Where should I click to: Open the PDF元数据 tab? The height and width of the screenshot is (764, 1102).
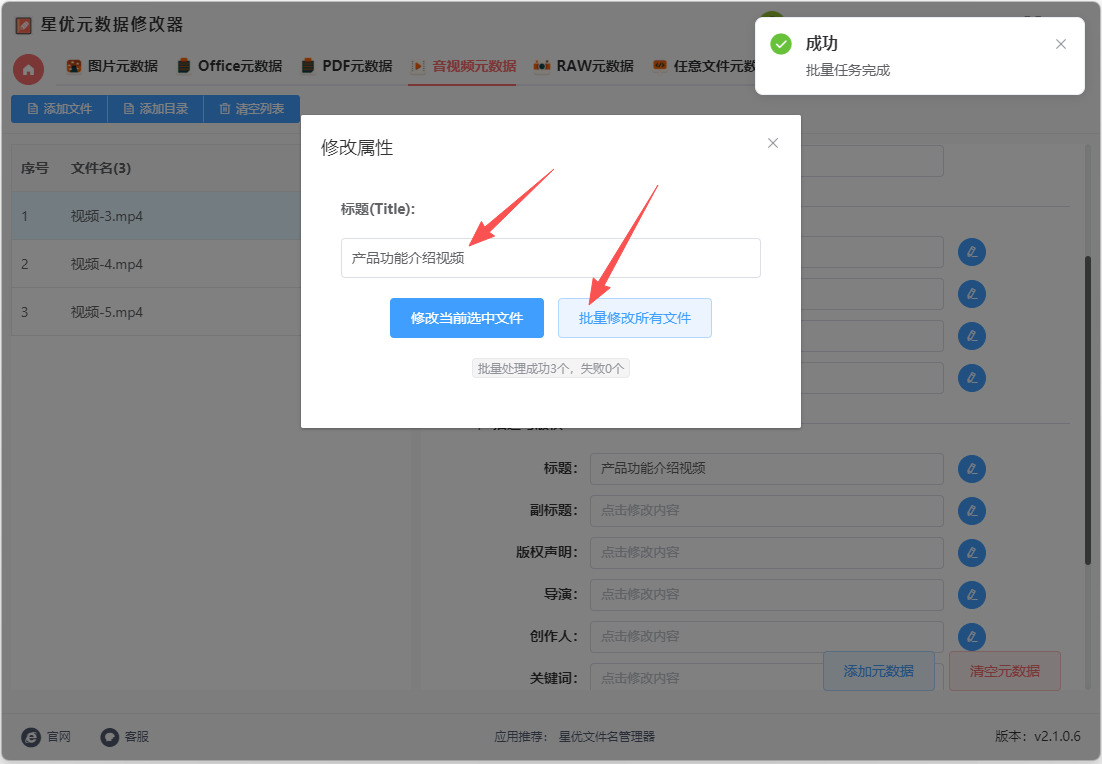[x=346, y=66]
